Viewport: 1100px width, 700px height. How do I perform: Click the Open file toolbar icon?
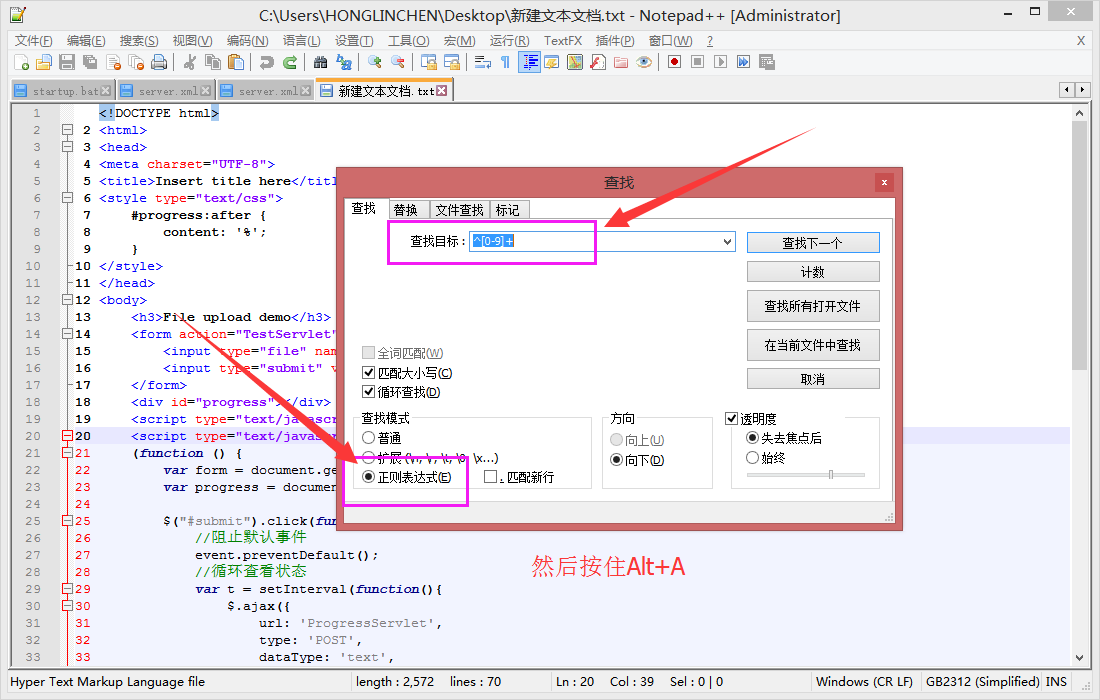43,62
